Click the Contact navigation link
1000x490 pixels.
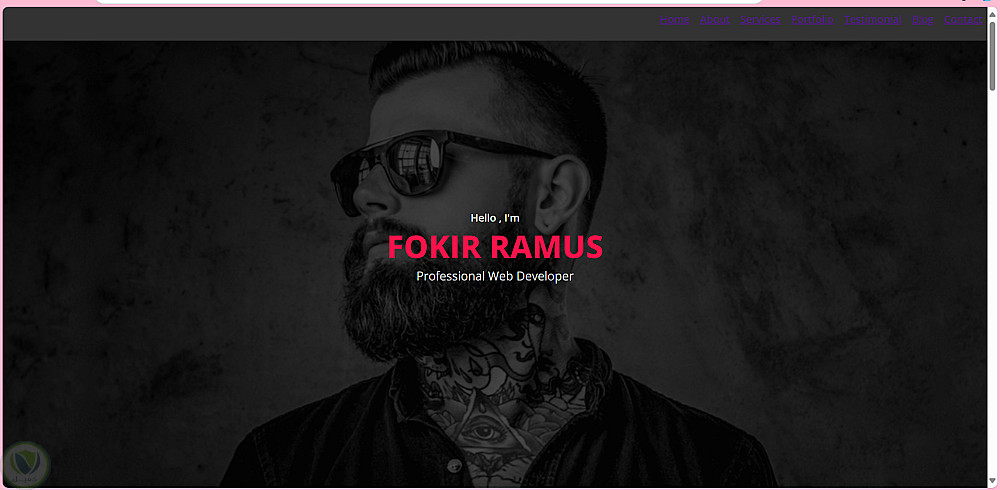pos(963,20)
